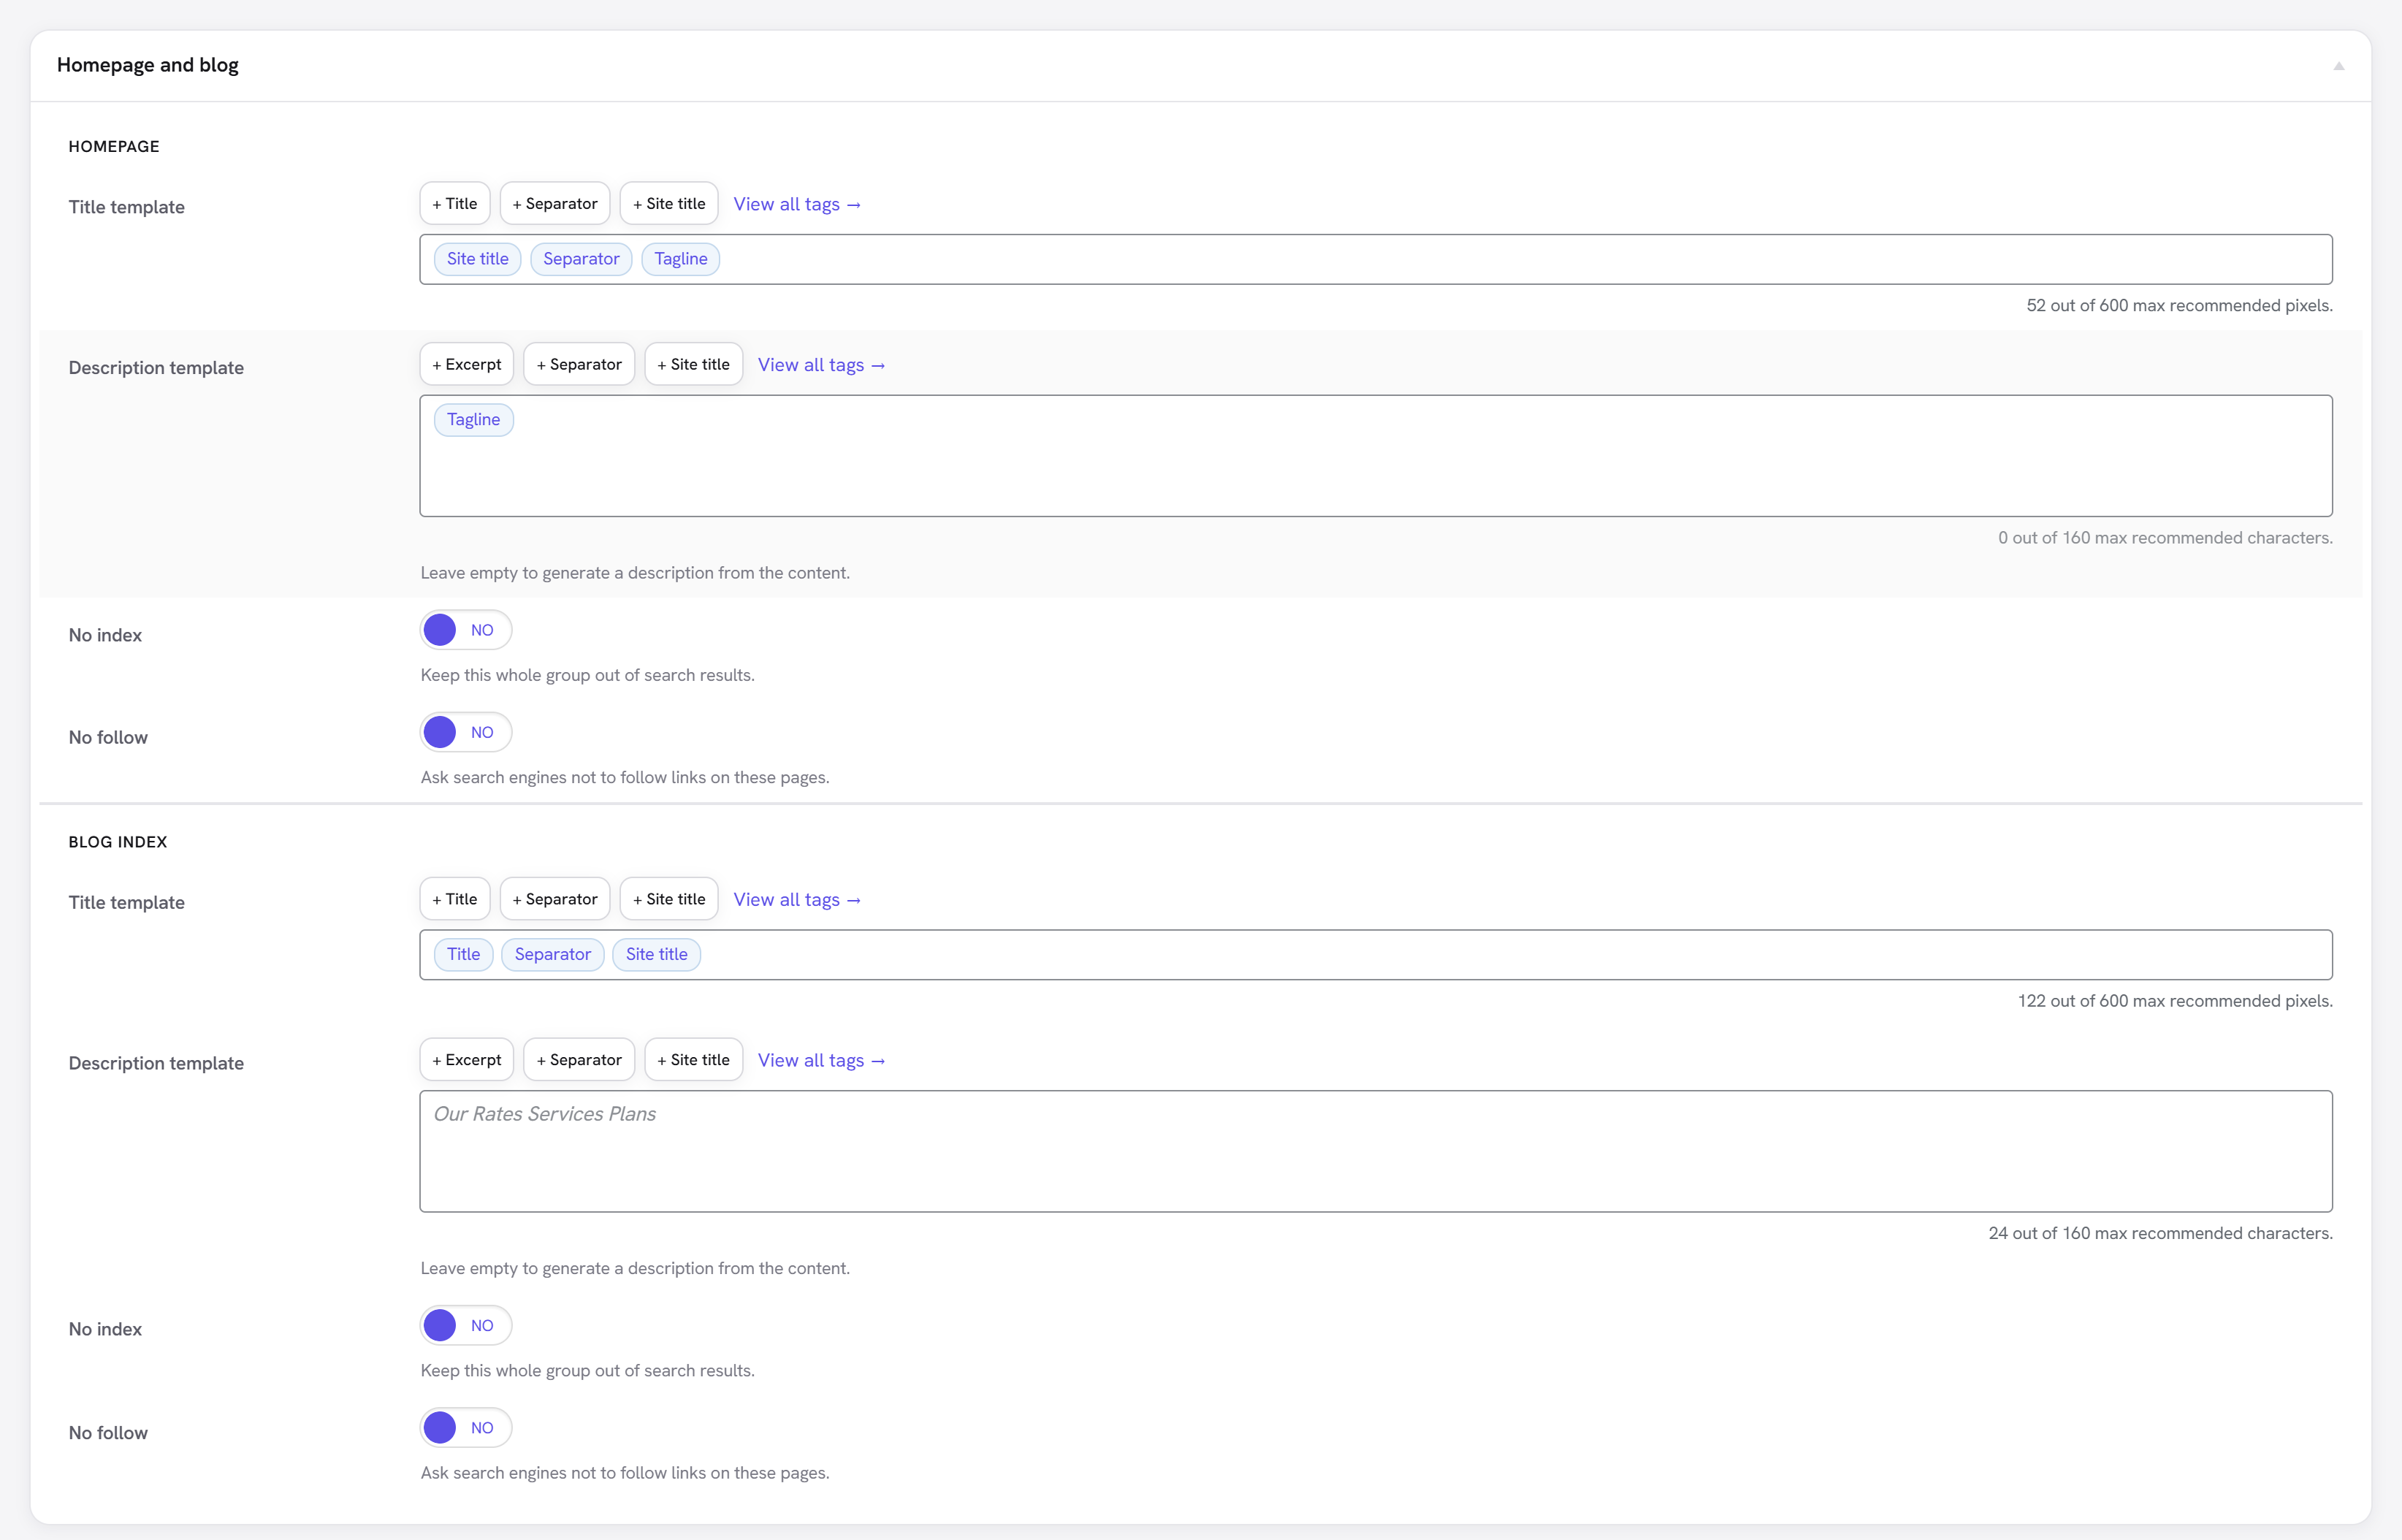Add Separator tag to Homepage title template
The width and height of the screenshot is (2402, 1540).
(x=555, y=203)
